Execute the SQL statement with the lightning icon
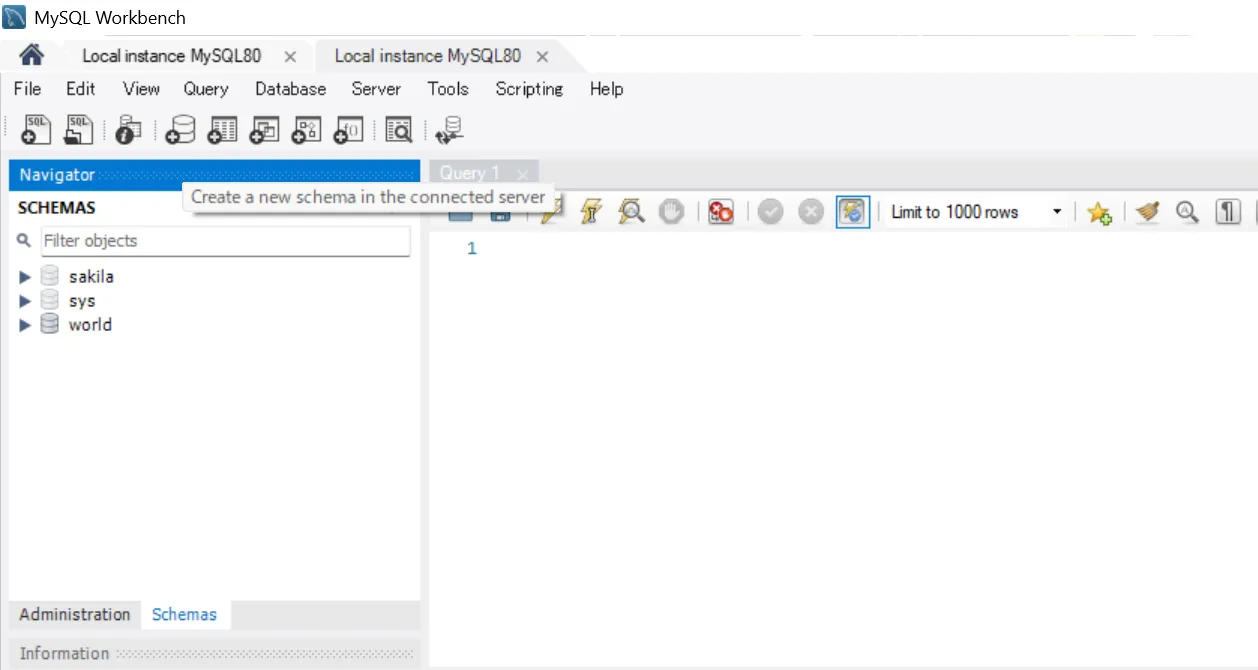The image size is (1258, 670). coord(550,211)
